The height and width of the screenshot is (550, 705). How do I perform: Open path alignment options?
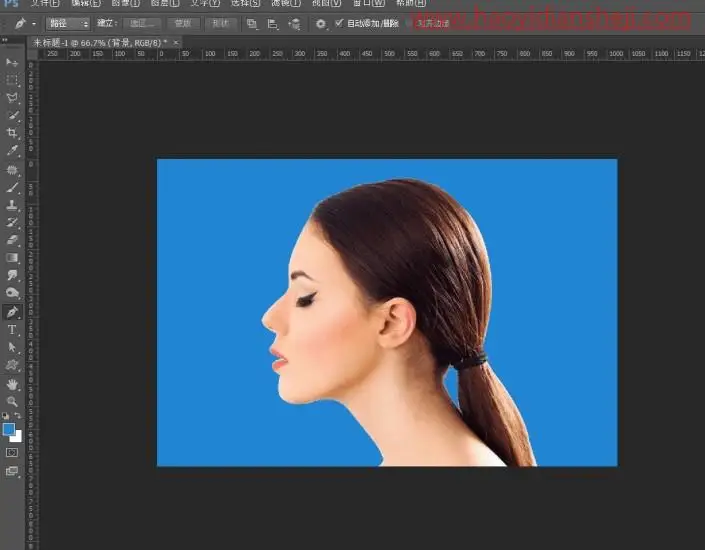272,24
